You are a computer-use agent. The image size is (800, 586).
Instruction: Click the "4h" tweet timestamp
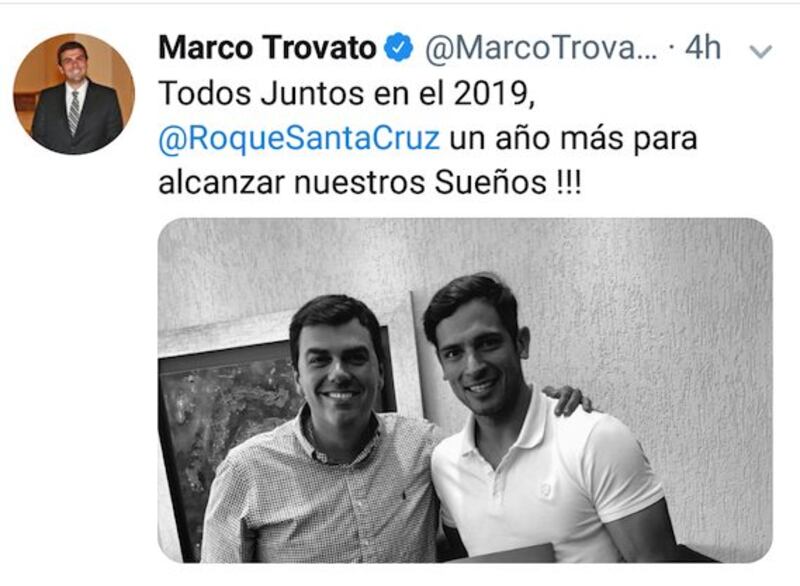[x=703, y=48]
